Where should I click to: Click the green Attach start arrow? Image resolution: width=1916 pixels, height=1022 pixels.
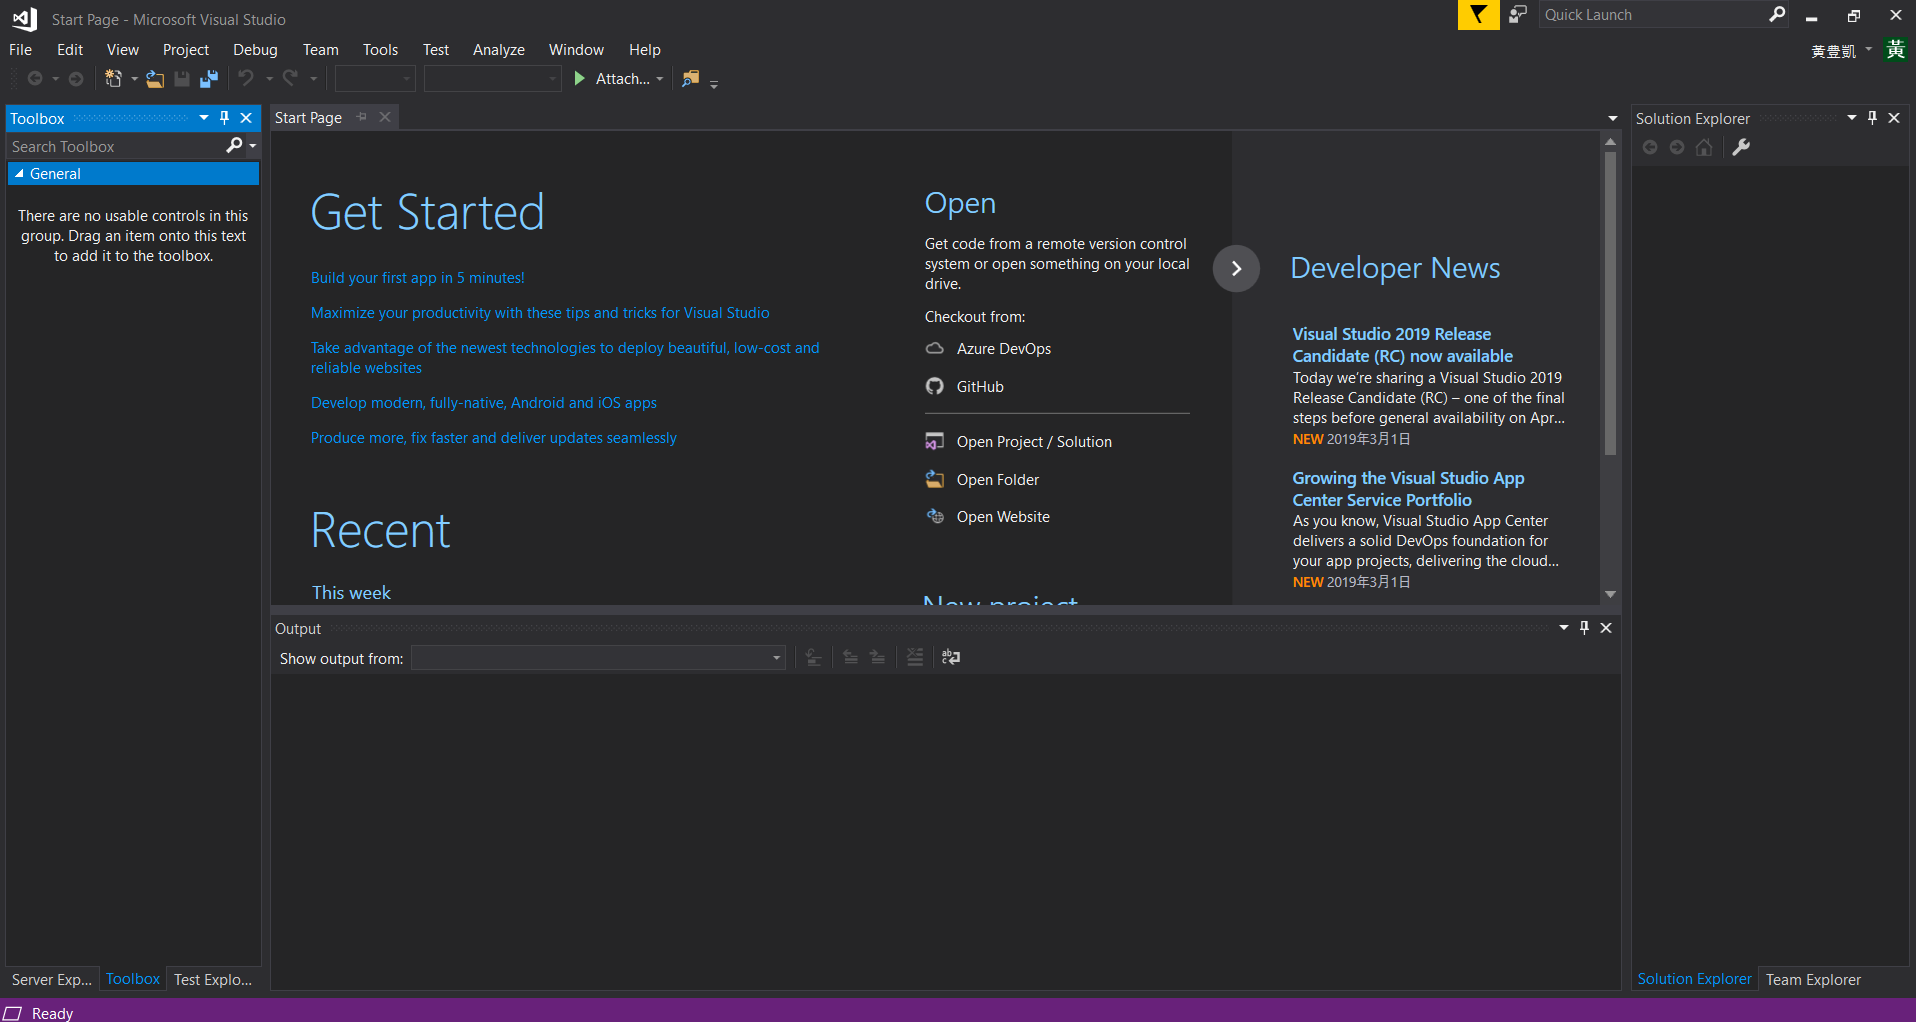[580, 79]
